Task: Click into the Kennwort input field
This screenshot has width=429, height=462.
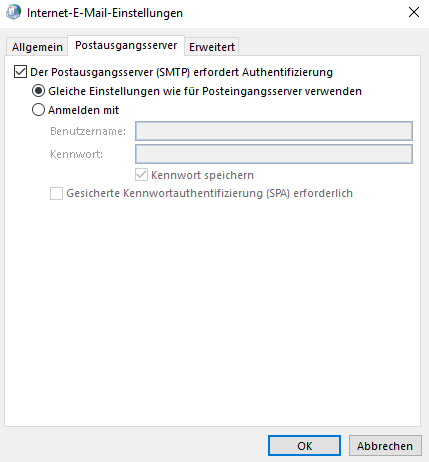Action: point(274,154)
